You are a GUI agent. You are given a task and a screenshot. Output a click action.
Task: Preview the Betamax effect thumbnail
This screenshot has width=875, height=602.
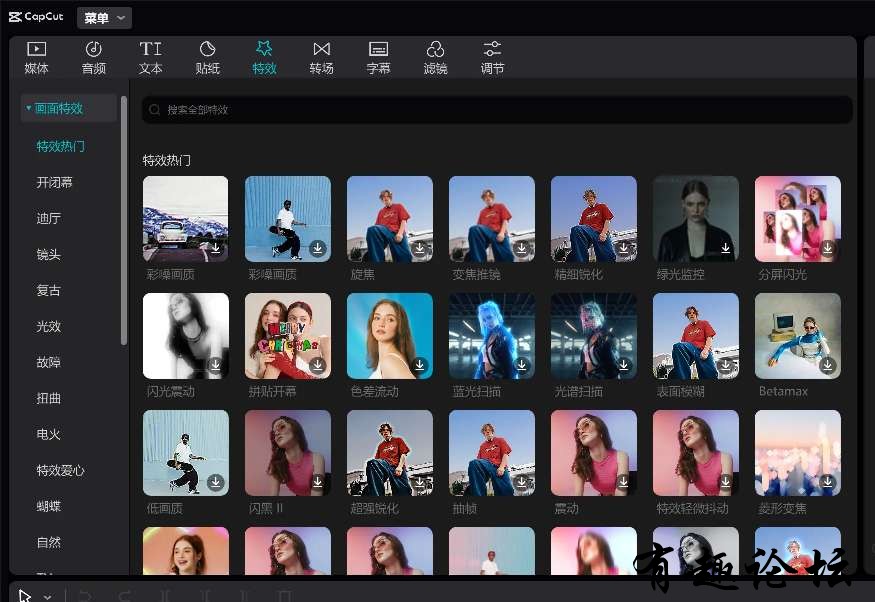(x=798, y=336)
